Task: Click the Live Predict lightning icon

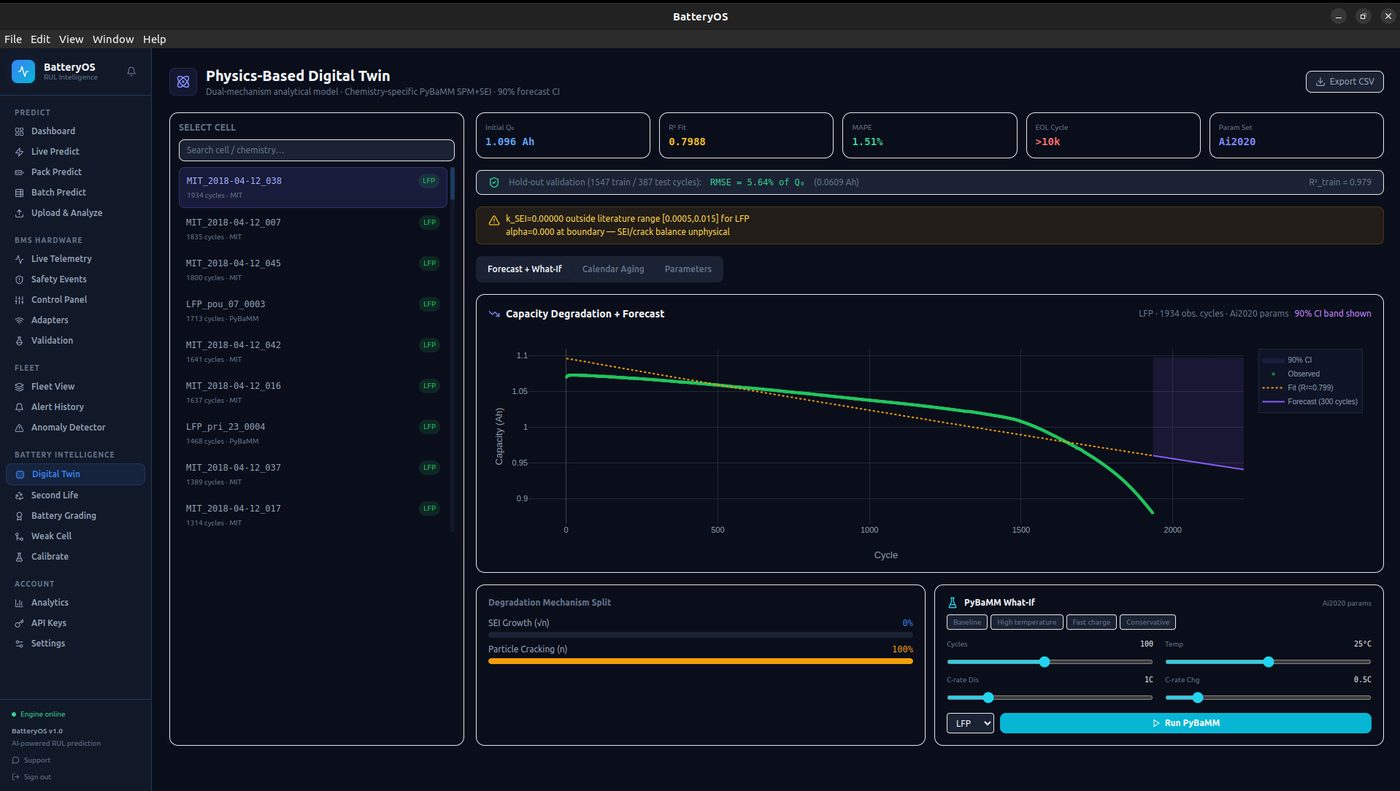Action: pos(20,152)
